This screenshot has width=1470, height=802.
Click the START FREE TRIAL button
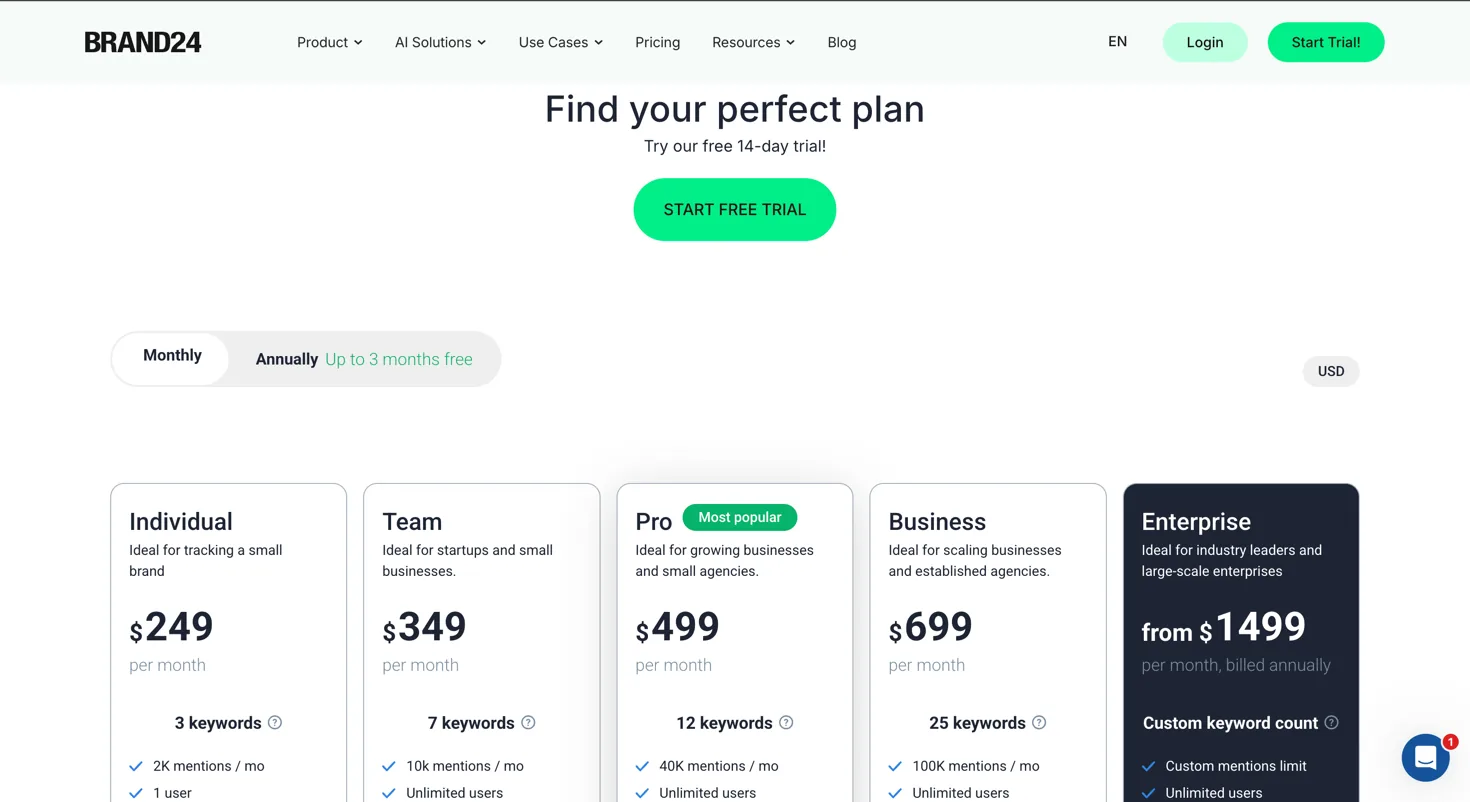coord(735,210)
